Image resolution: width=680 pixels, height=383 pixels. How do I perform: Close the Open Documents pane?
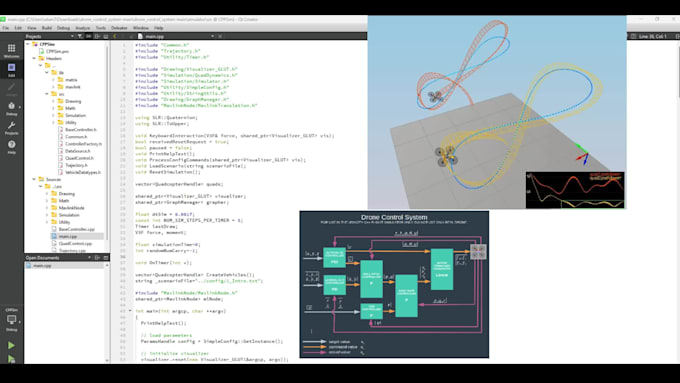(105, 258)
